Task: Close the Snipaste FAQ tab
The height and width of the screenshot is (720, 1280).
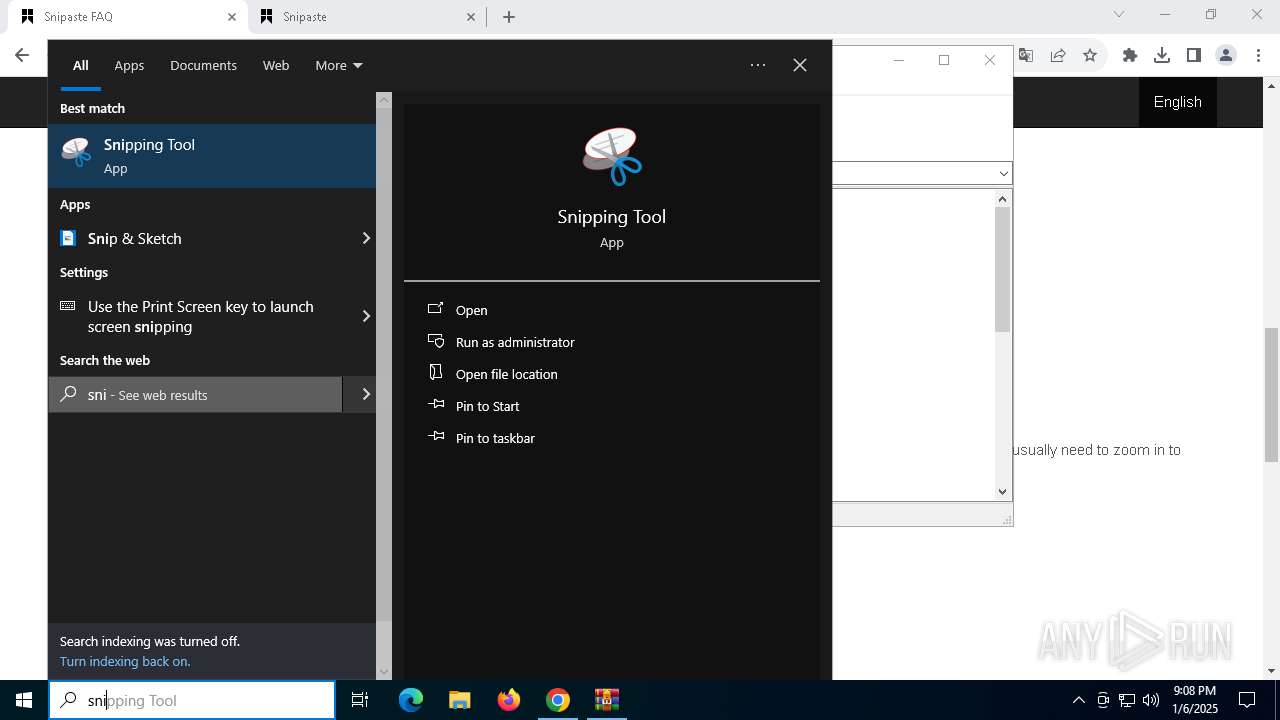Action: click(232, 17)
